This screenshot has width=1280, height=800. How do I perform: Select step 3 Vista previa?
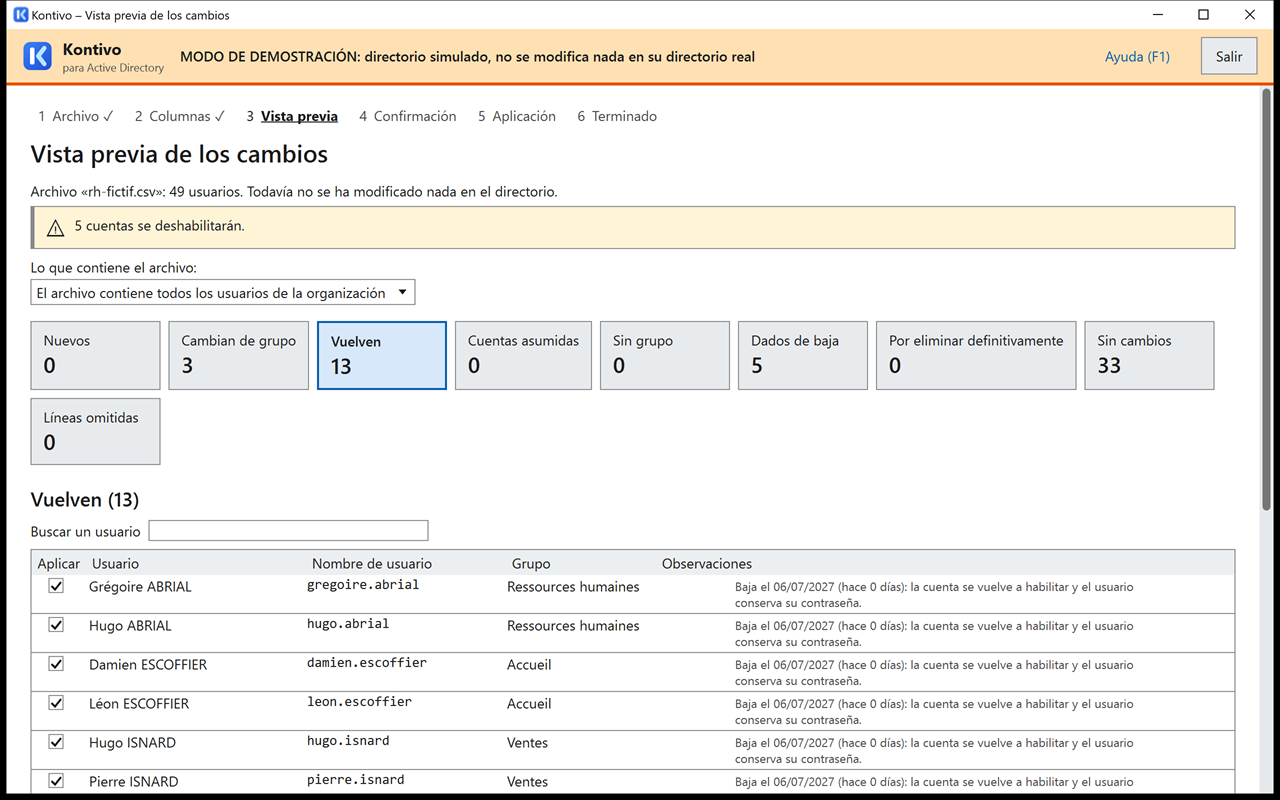pos(292,116)
